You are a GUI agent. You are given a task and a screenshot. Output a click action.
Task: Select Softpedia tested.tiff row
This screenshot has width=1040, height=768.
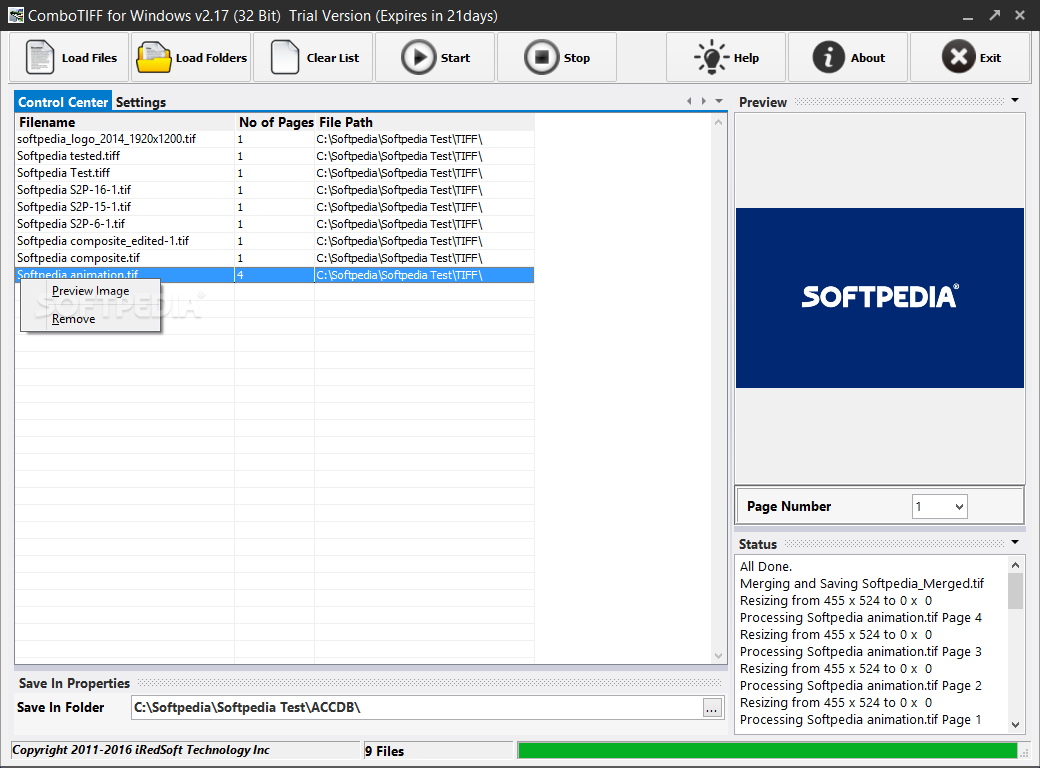275,156
